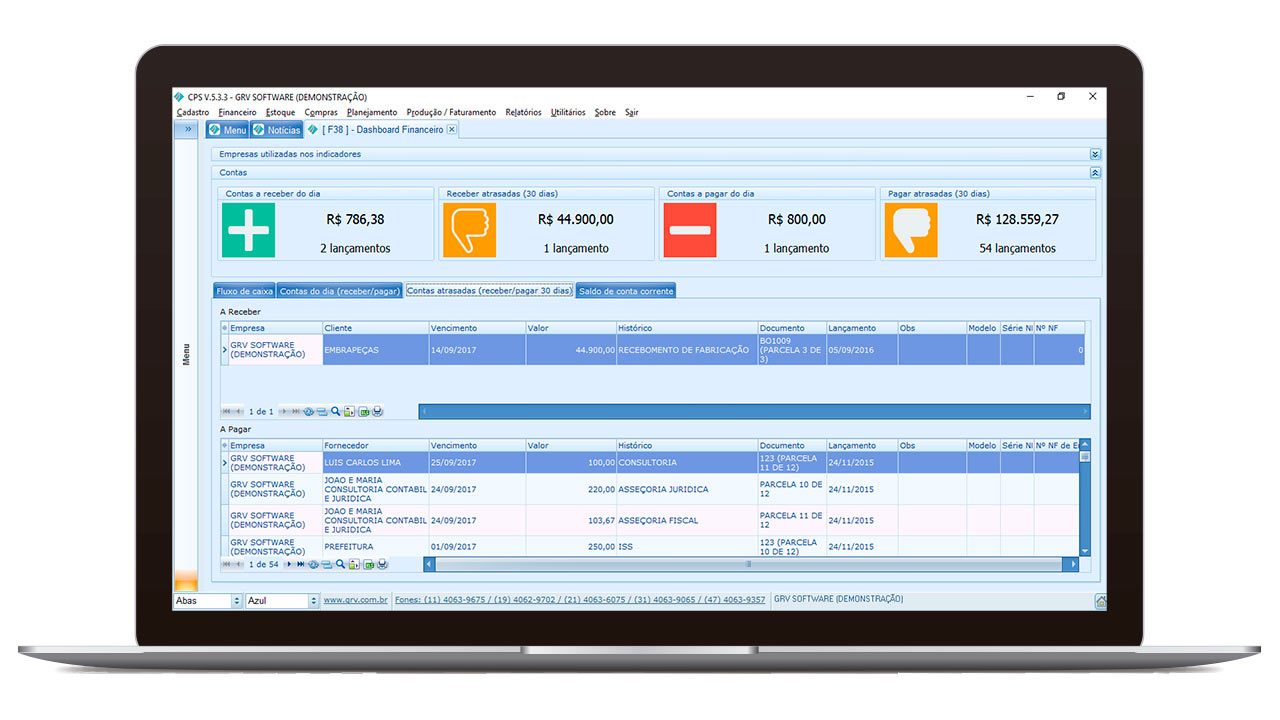Open the Azul color theme dropdown
The height and width of the screenshot is (720, 1280).
(x=313, y=601)
